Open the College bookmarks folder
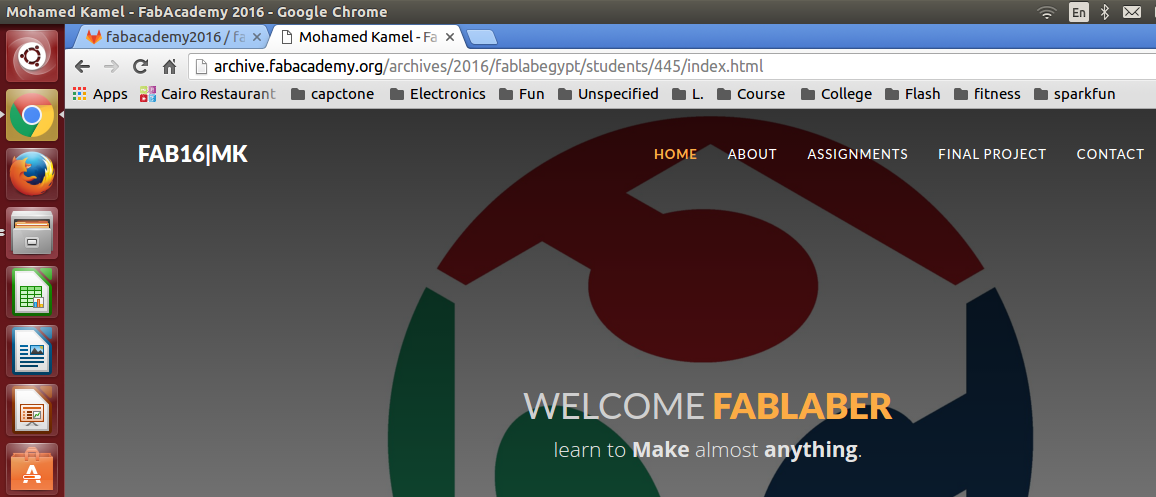Image resolution: width=1156 pixels, height=497 pixels. (x=837, y=94)
